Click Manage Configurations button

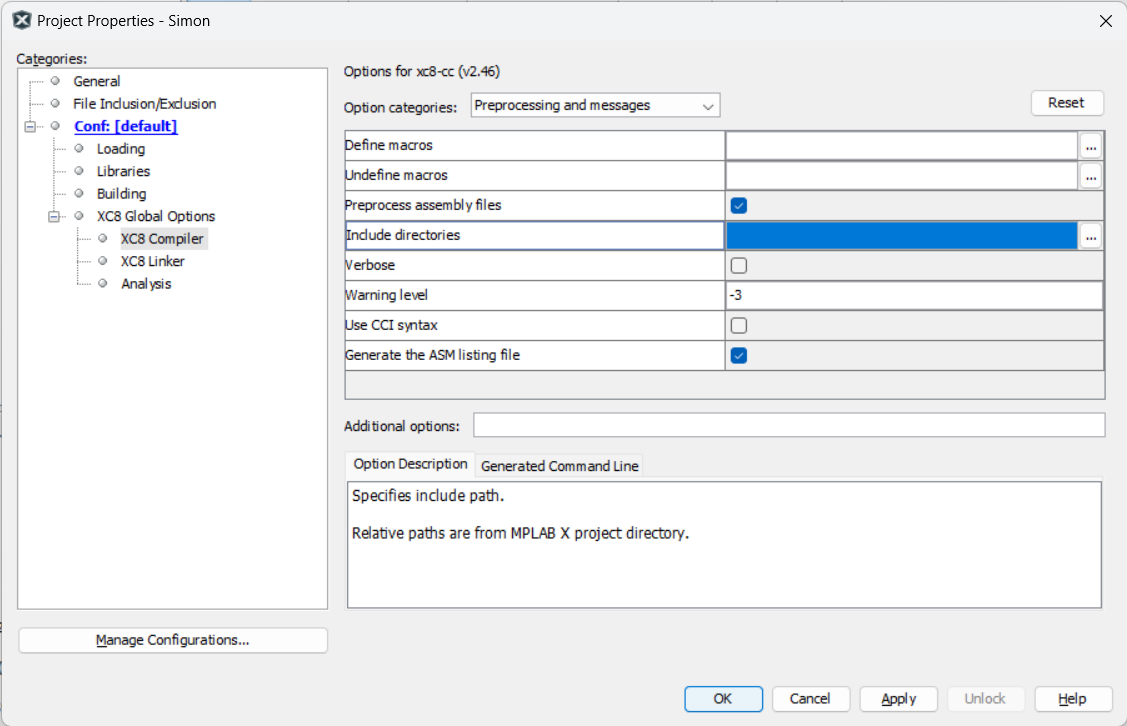pyautogui.click(x=172, y=640)
